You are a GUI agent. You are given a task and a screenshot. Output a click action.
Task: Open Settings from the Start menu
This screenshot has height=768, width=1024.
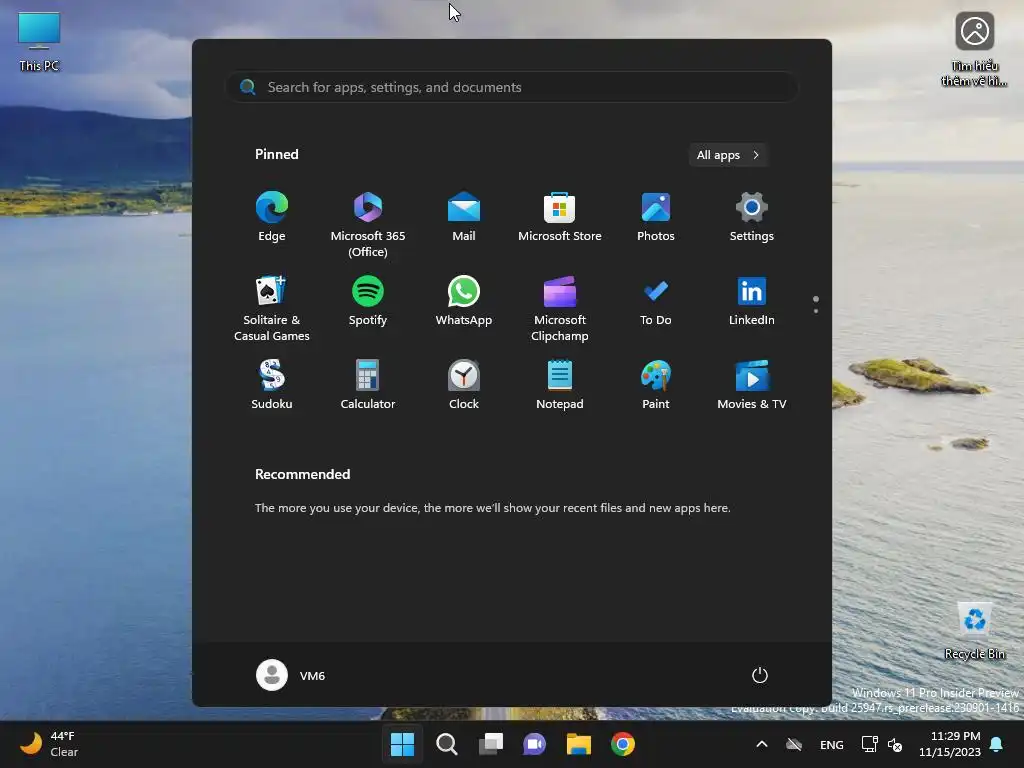752,217
